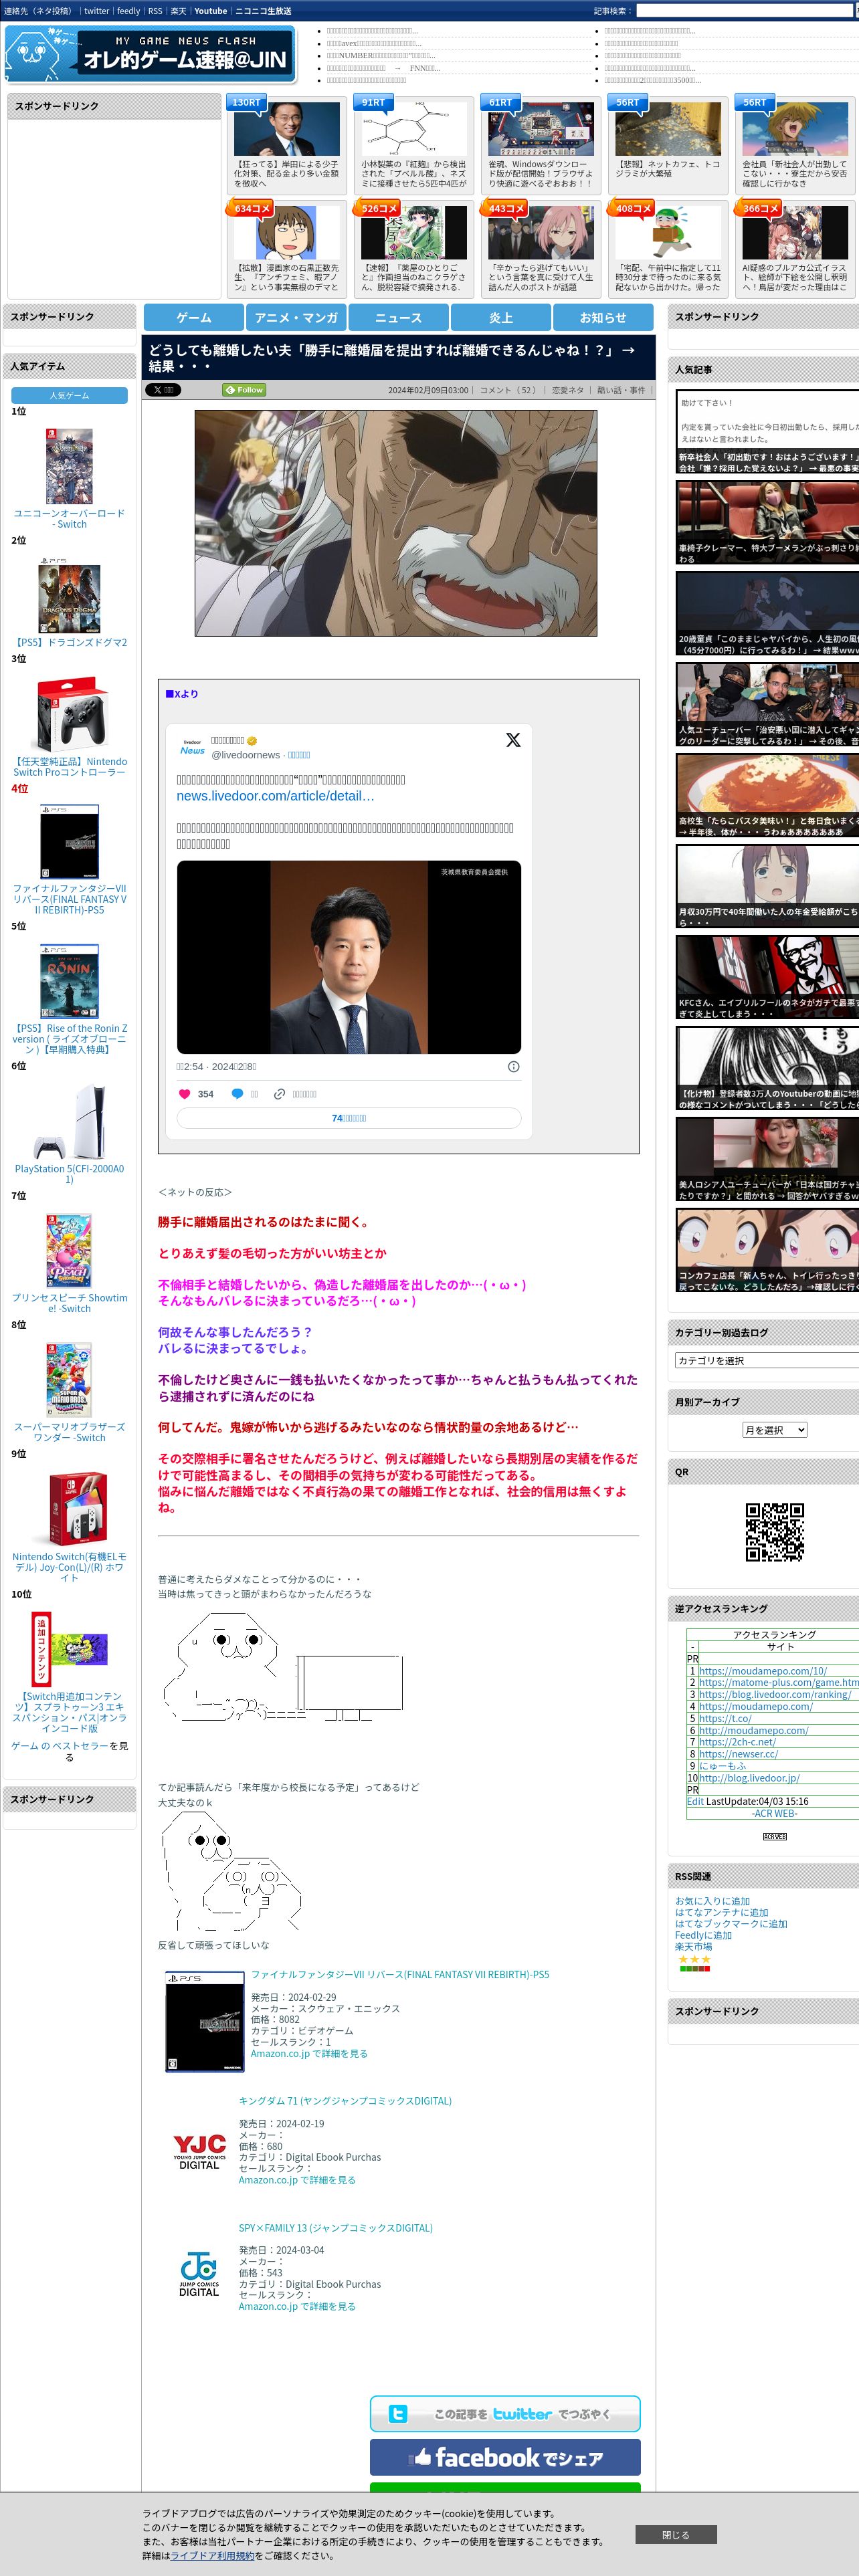
Task: Click the twitter でつぶやく share banner
Action: (x=505, y=2414)
